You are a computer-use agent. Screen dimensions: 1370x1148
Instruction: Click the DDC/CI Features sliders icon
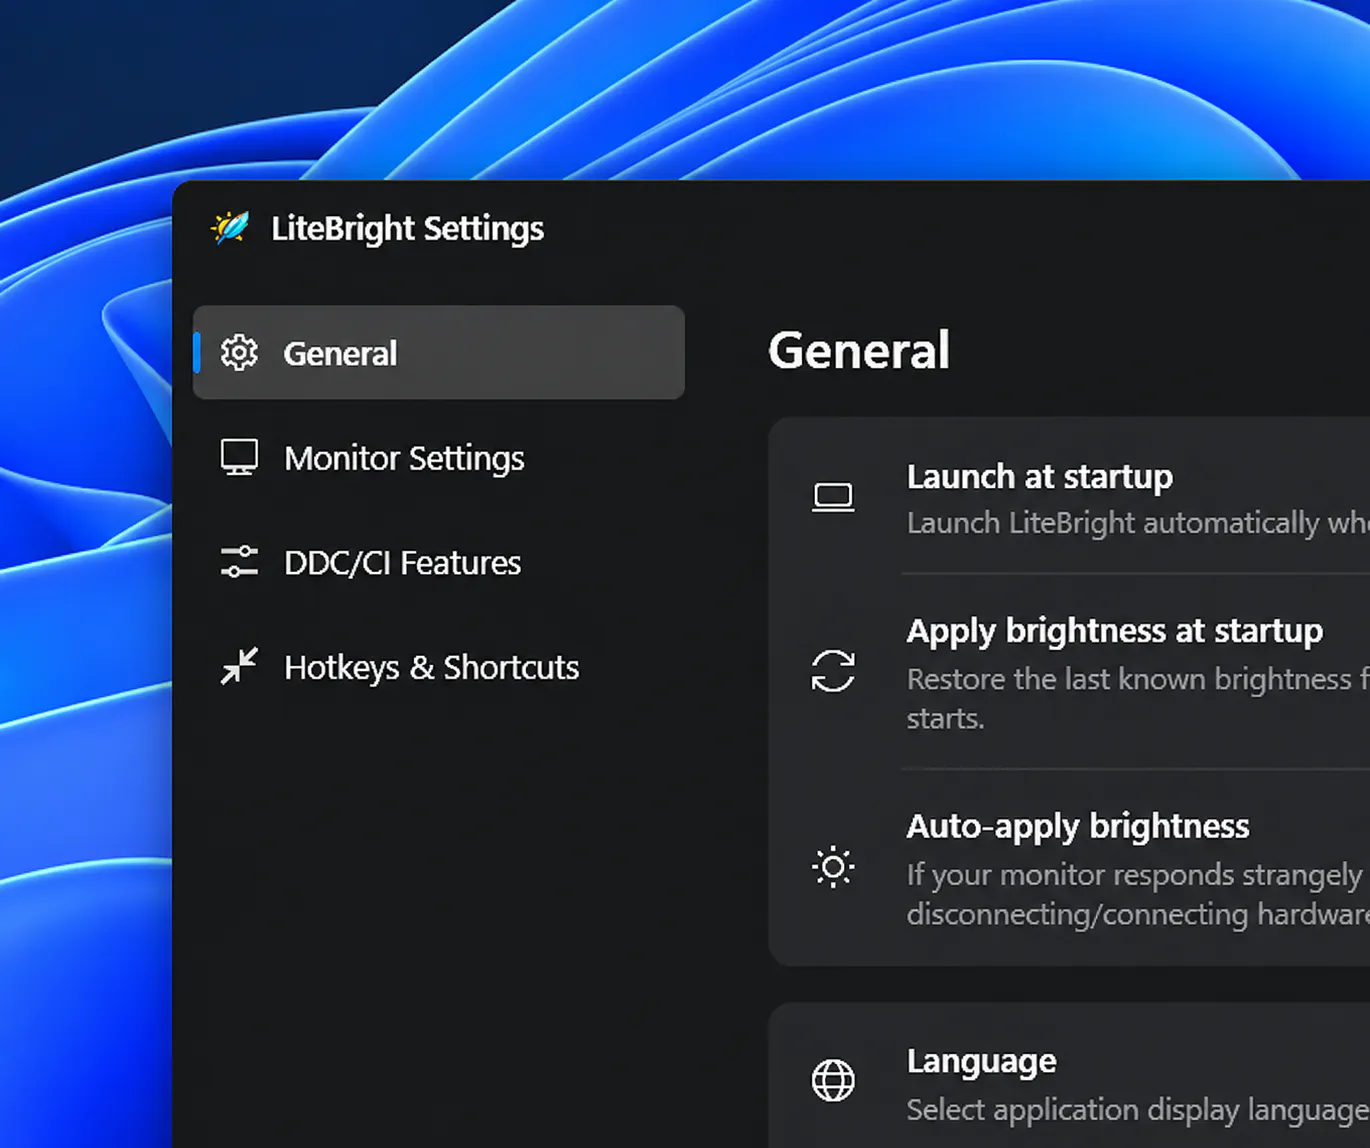[x=239, y=562]
